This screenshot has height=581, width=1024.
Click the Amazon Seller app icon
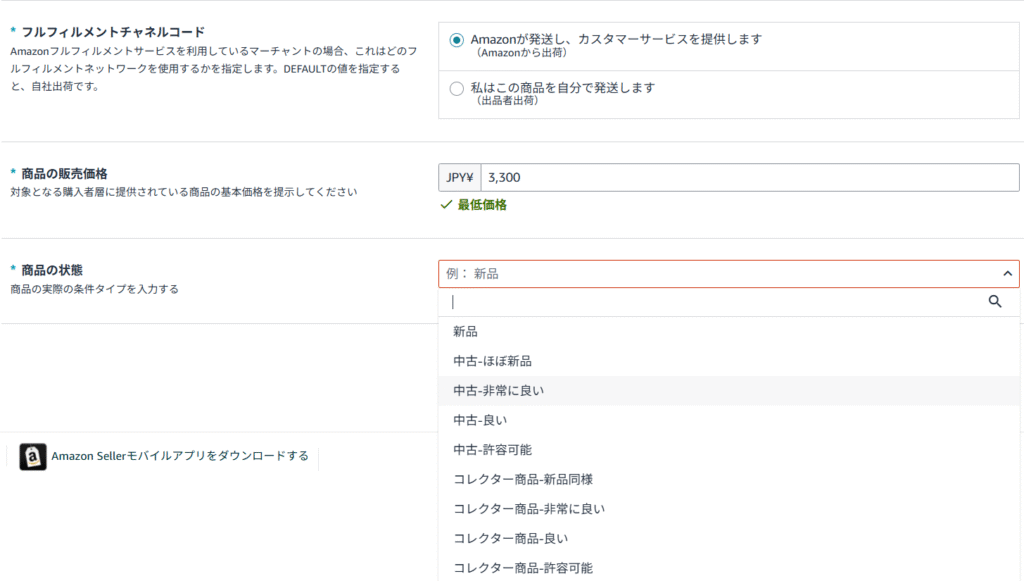click(33, 457)
